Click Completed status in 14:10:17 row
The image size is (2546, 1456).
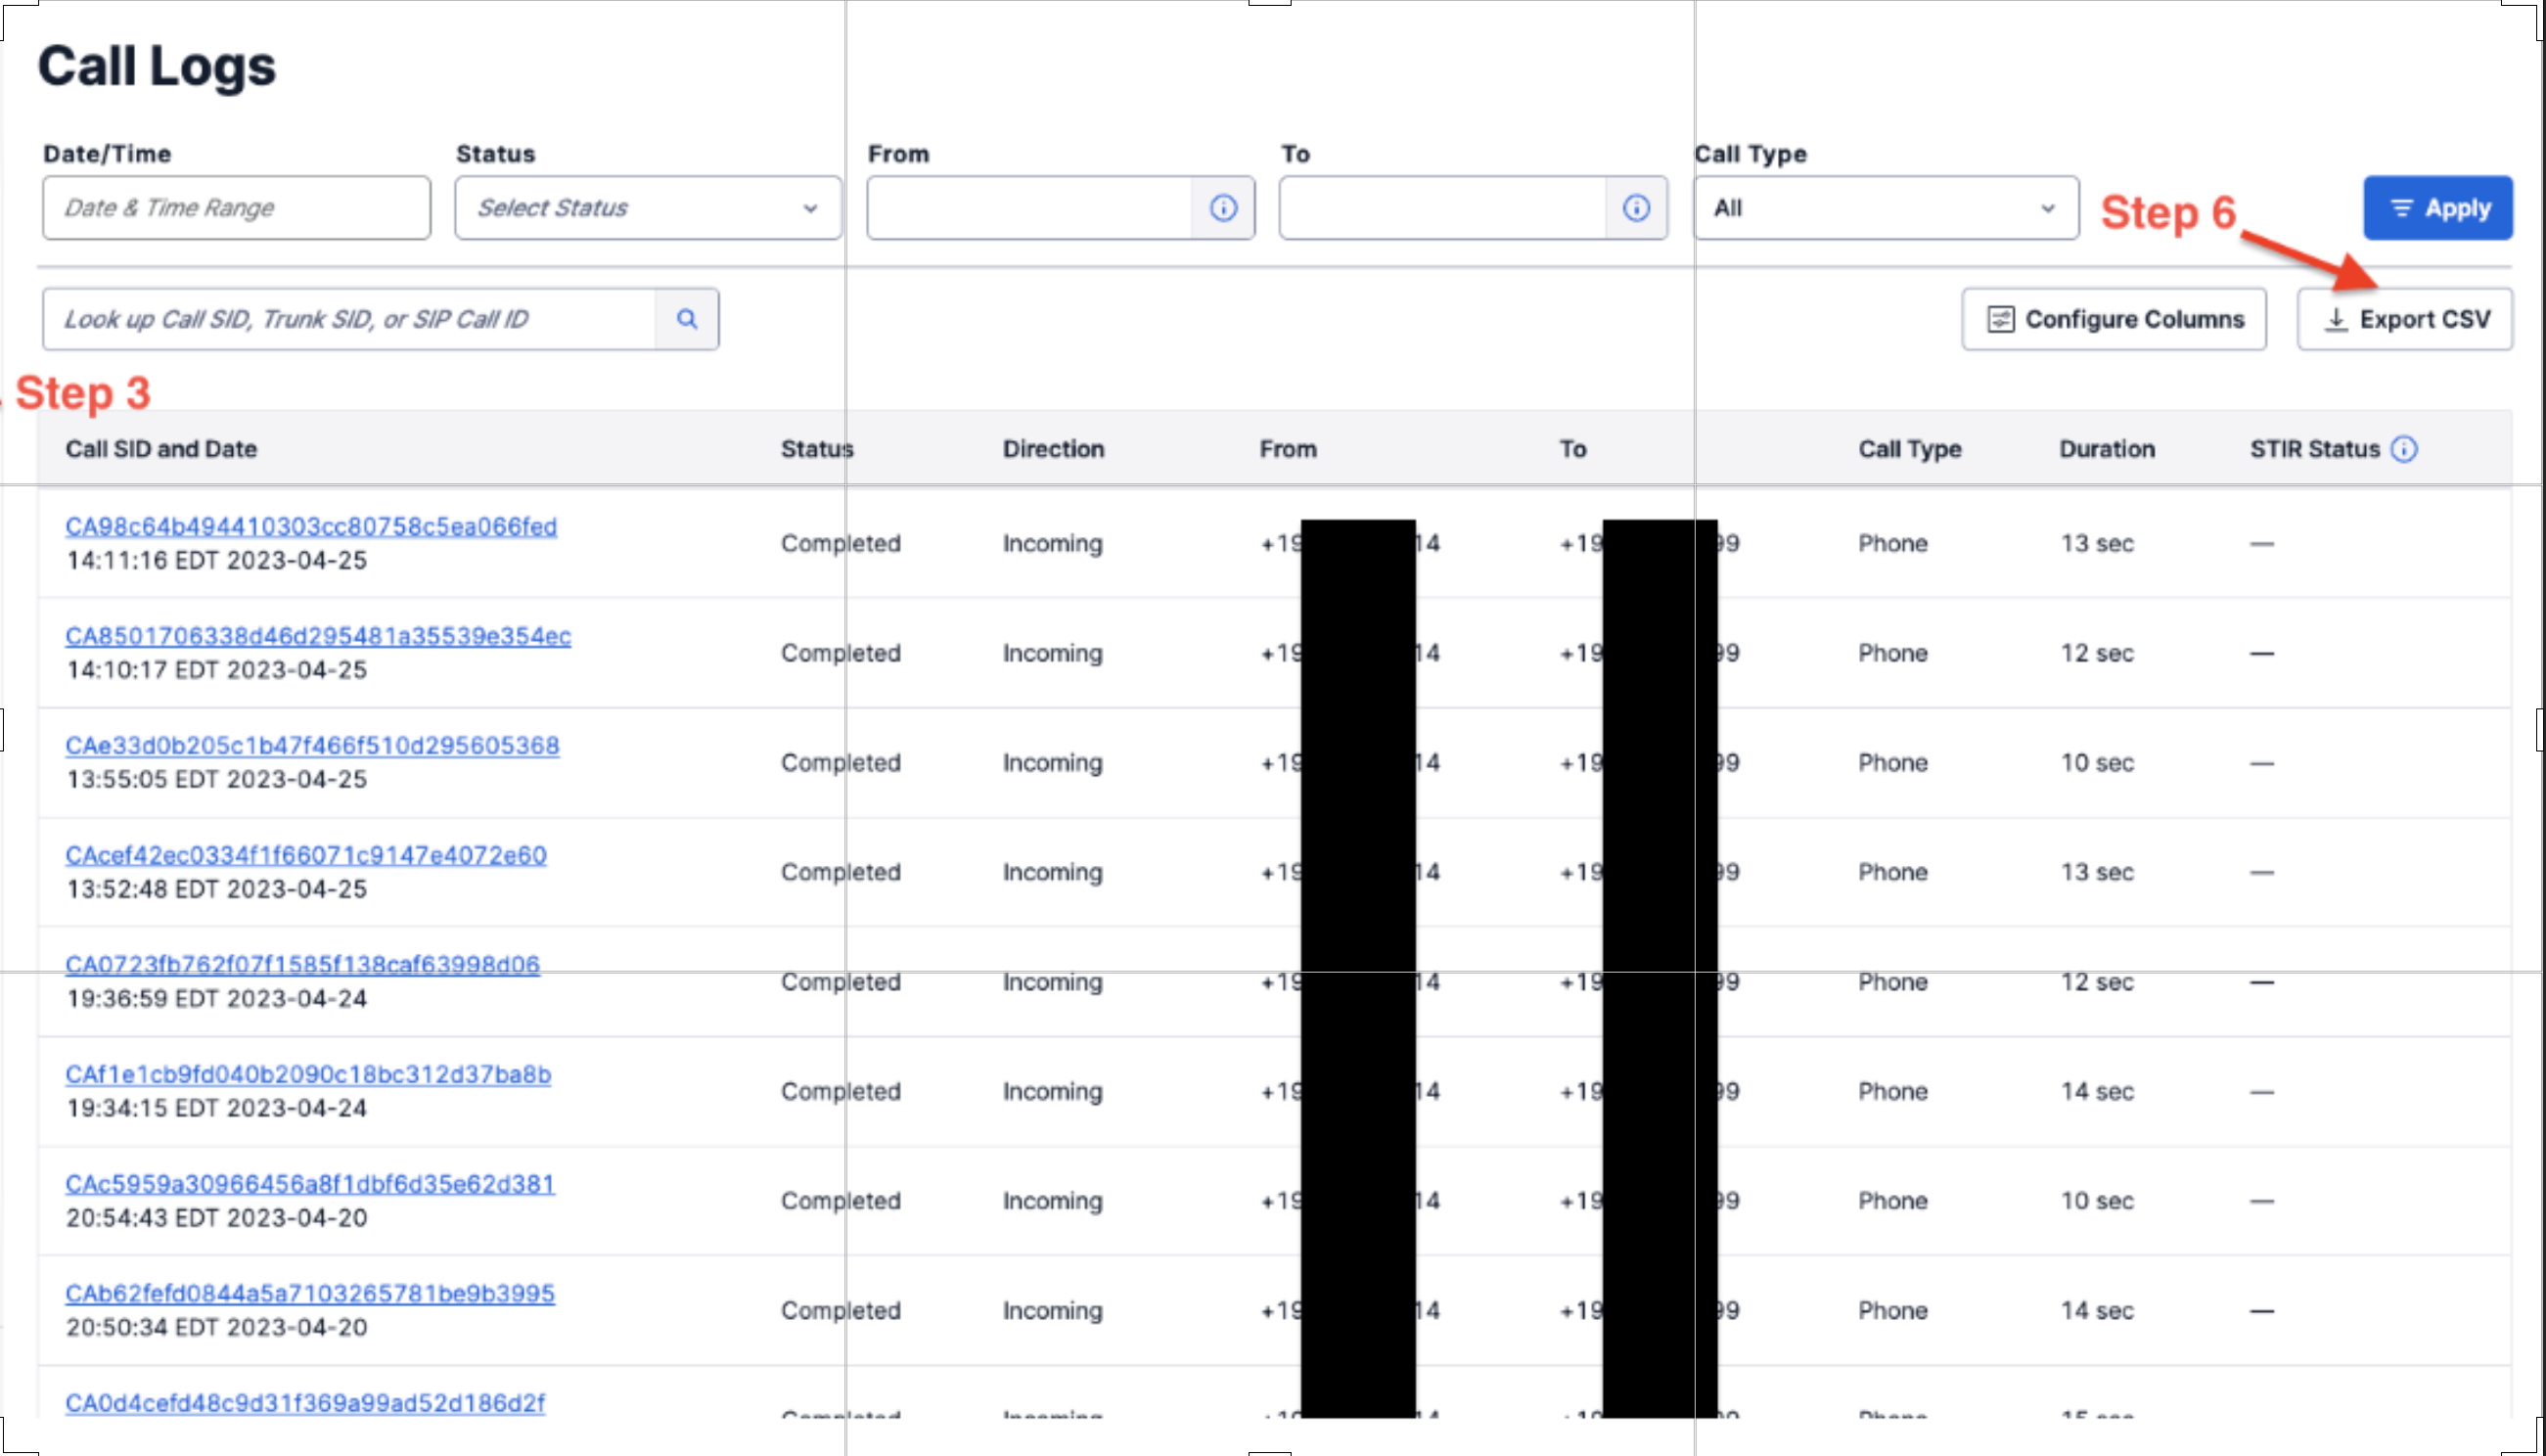click(841, 653)
